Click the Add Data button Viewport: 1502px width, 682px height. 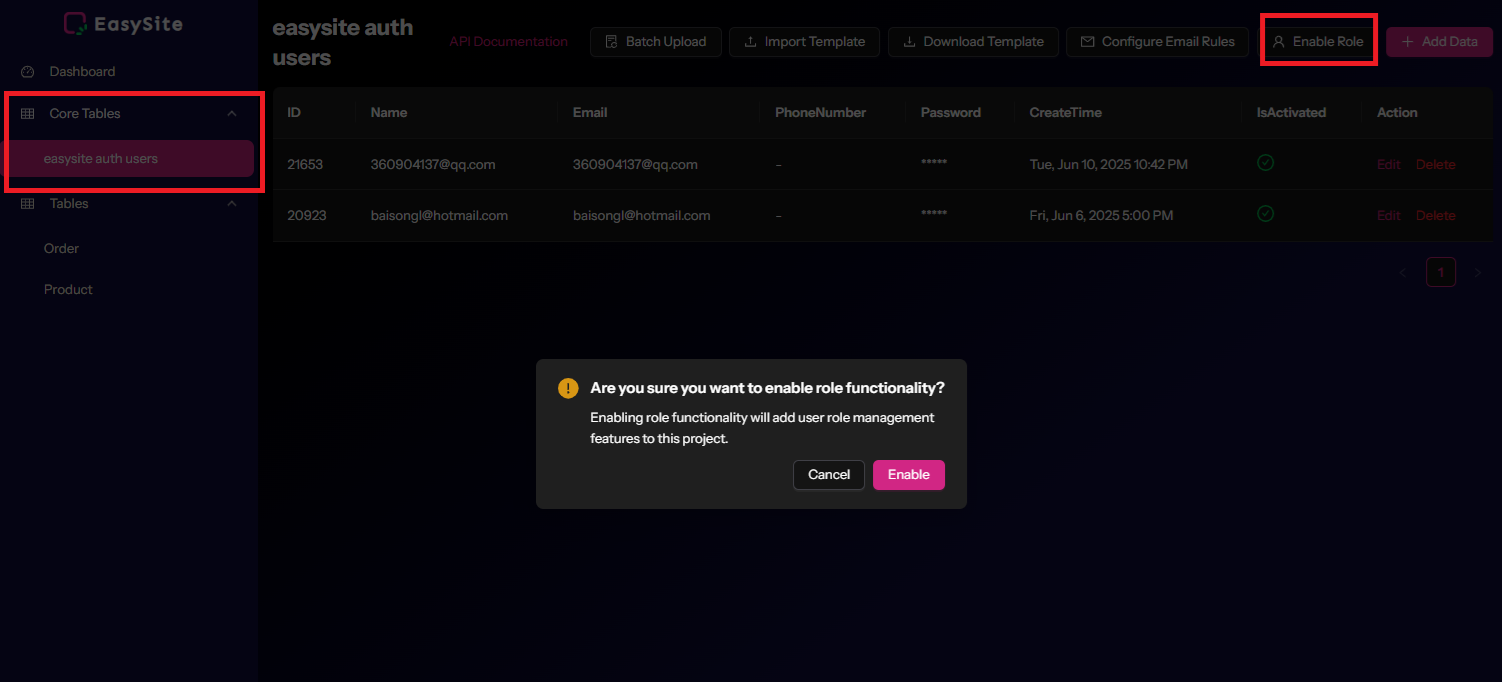click(1439, 42)
